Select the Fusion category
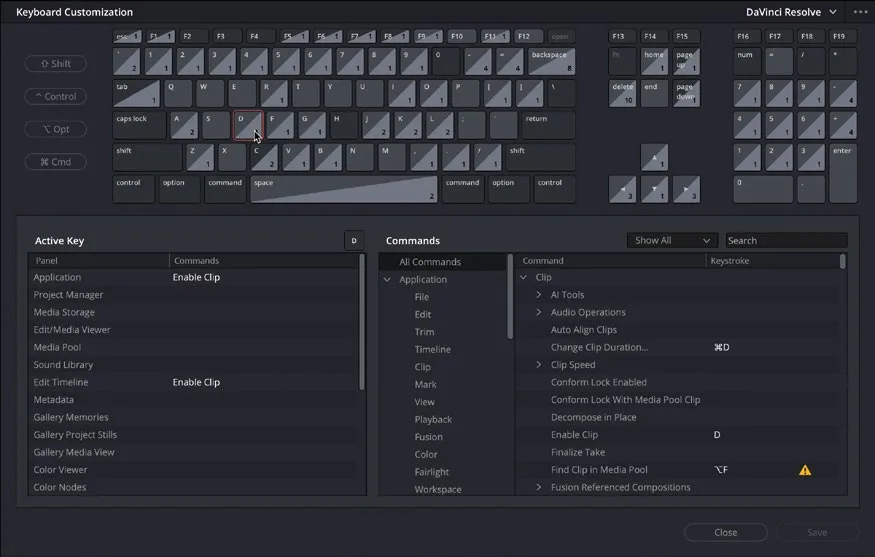The height and width of the screenshot is (557, 875). 429,436
